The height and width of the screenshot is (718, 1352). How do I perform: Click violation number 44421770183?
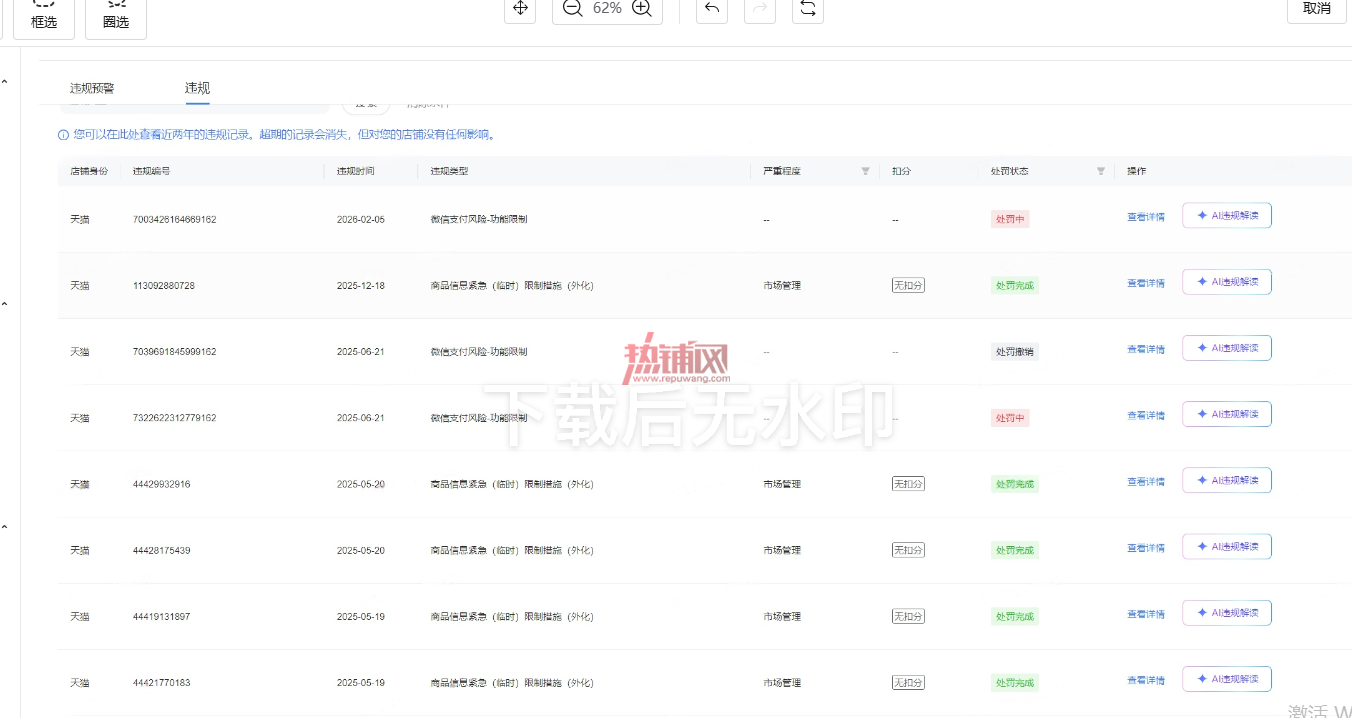click(x=161, y=683)
